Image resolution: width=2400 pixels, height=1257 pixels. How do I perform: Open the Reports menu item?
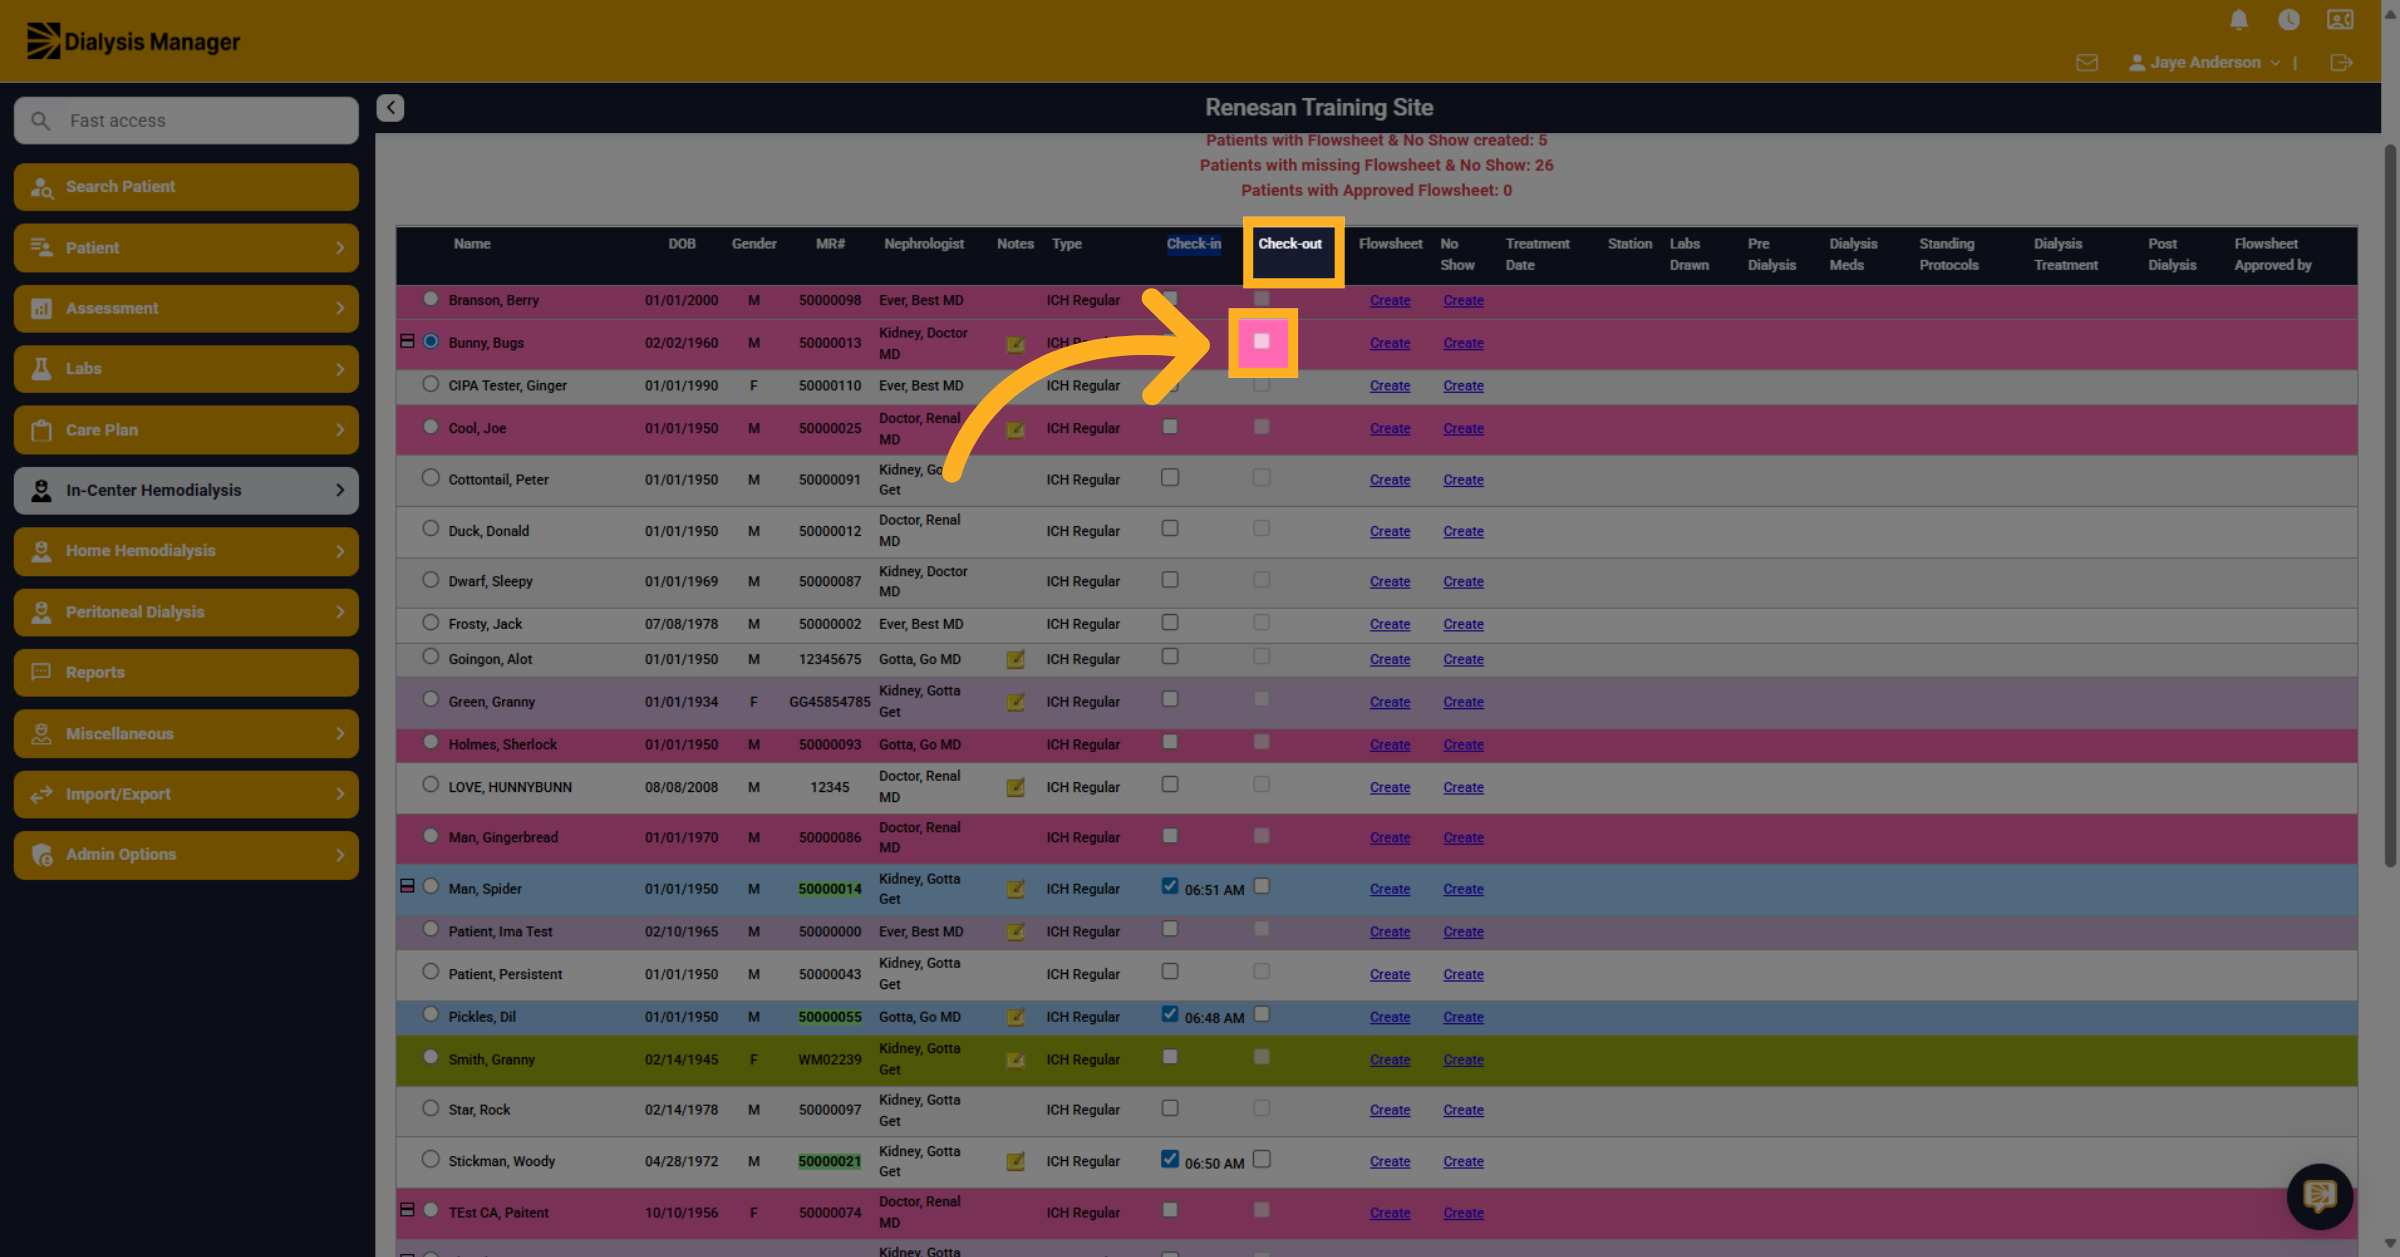coord(186,672)
